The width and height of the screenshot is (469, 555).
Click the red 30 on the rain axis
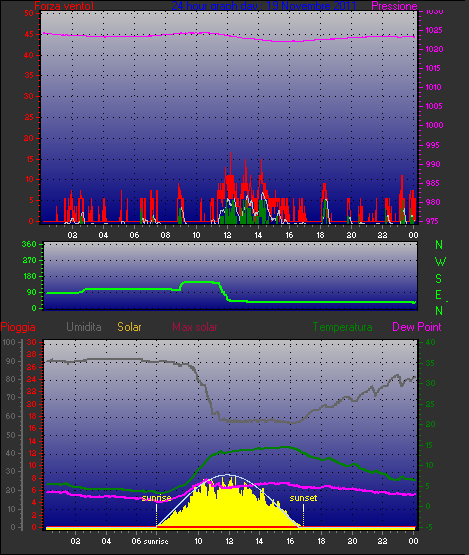(x=32, y=342)
